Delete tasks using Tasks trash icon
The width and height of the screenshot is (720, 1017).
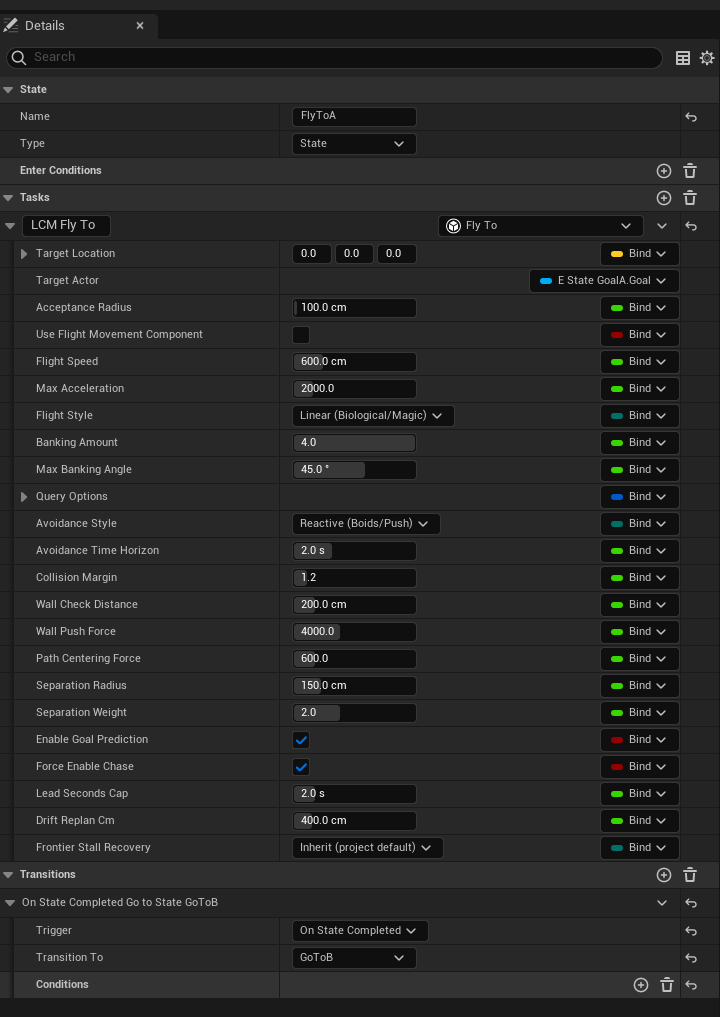tap(690, 198)
